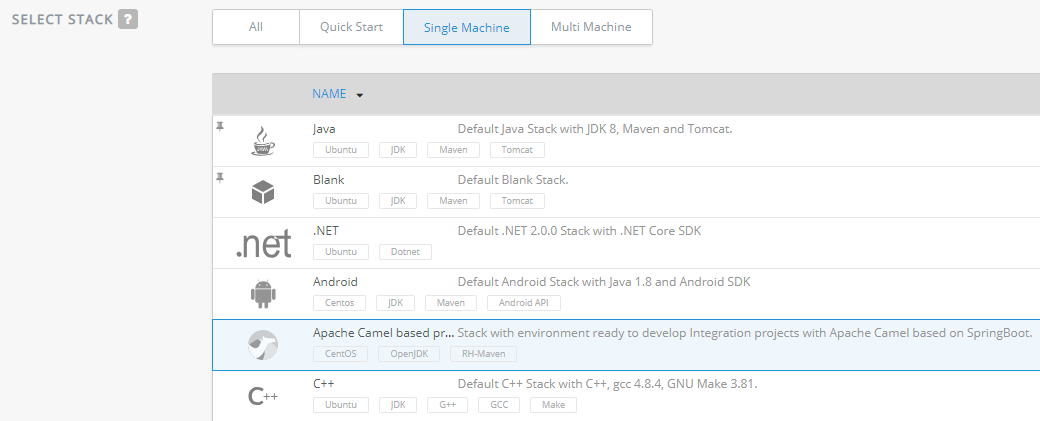
Task: Click 'Default Java Stack with JDK 8' description
Action: pyautogui.click(x=595, y=129)
